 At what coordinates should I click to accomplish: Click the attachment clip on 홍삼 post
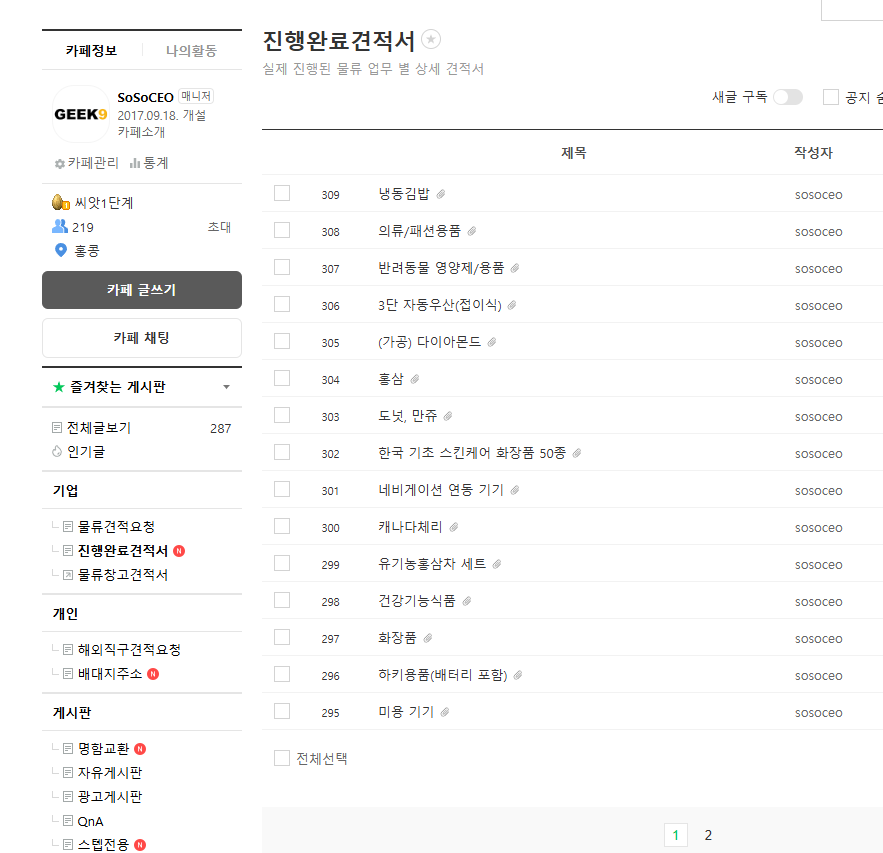tap(414, 378)
